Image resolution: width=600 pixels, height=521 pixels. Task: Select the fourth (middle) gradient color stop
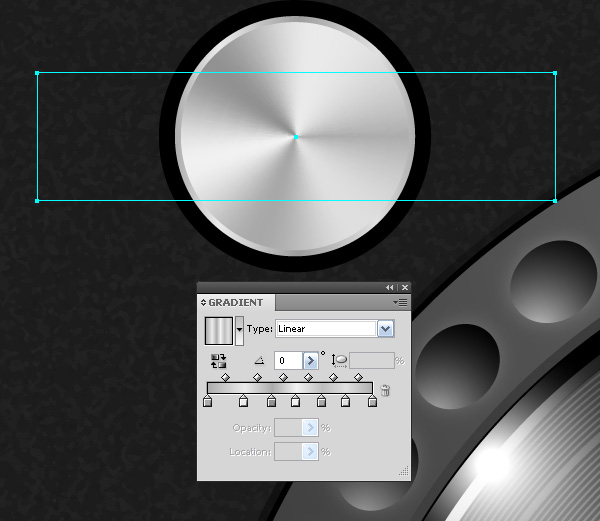point(295,401)
